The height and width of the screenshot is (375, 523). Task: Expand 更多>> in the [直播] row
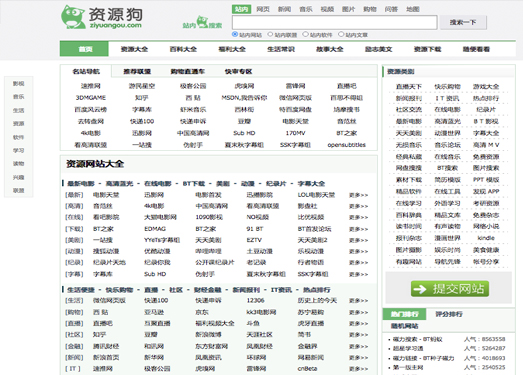coord(358,324)
